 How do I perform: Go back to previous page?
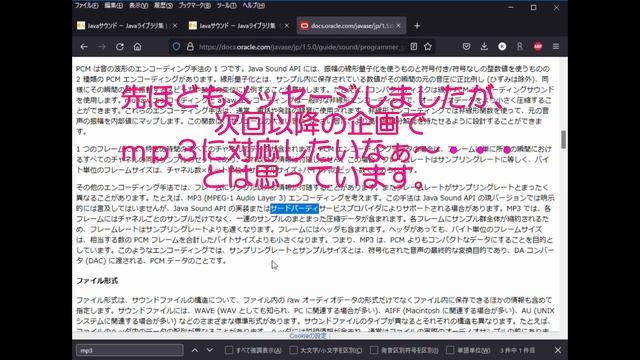coord(84,47)
